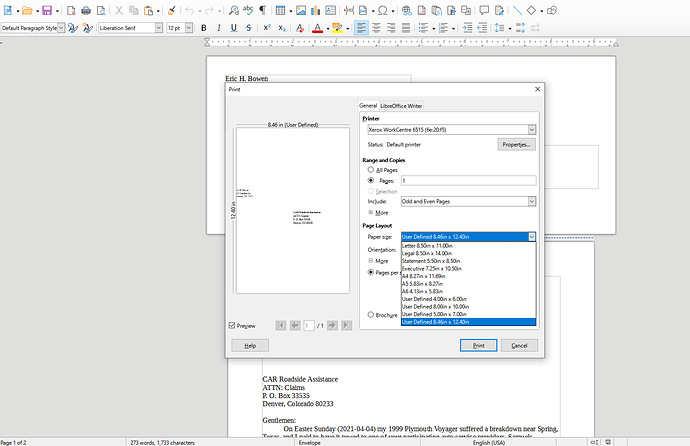Viewport: 690px width, 446px height.
Task: Run the Spelling check icon
Action: pyautogui.click(x=248, y=10)
